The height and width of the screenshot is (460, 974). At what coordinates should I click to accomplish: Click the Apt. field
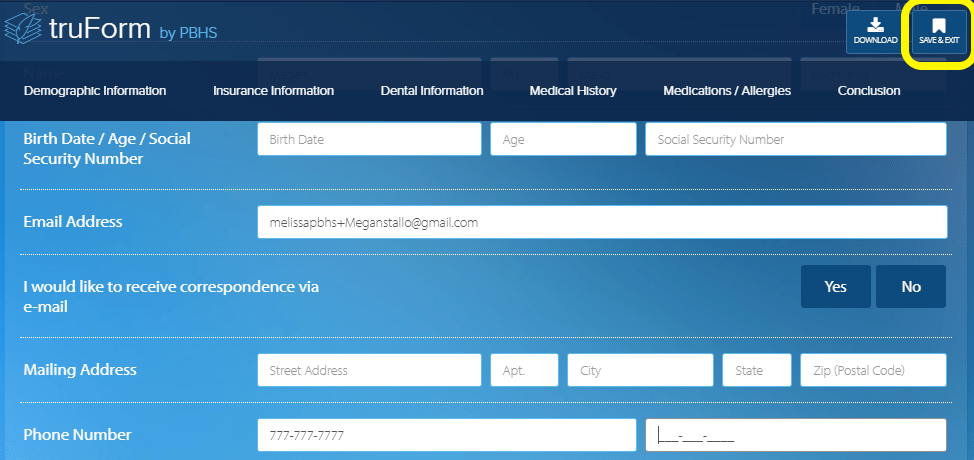coord(524,370)
